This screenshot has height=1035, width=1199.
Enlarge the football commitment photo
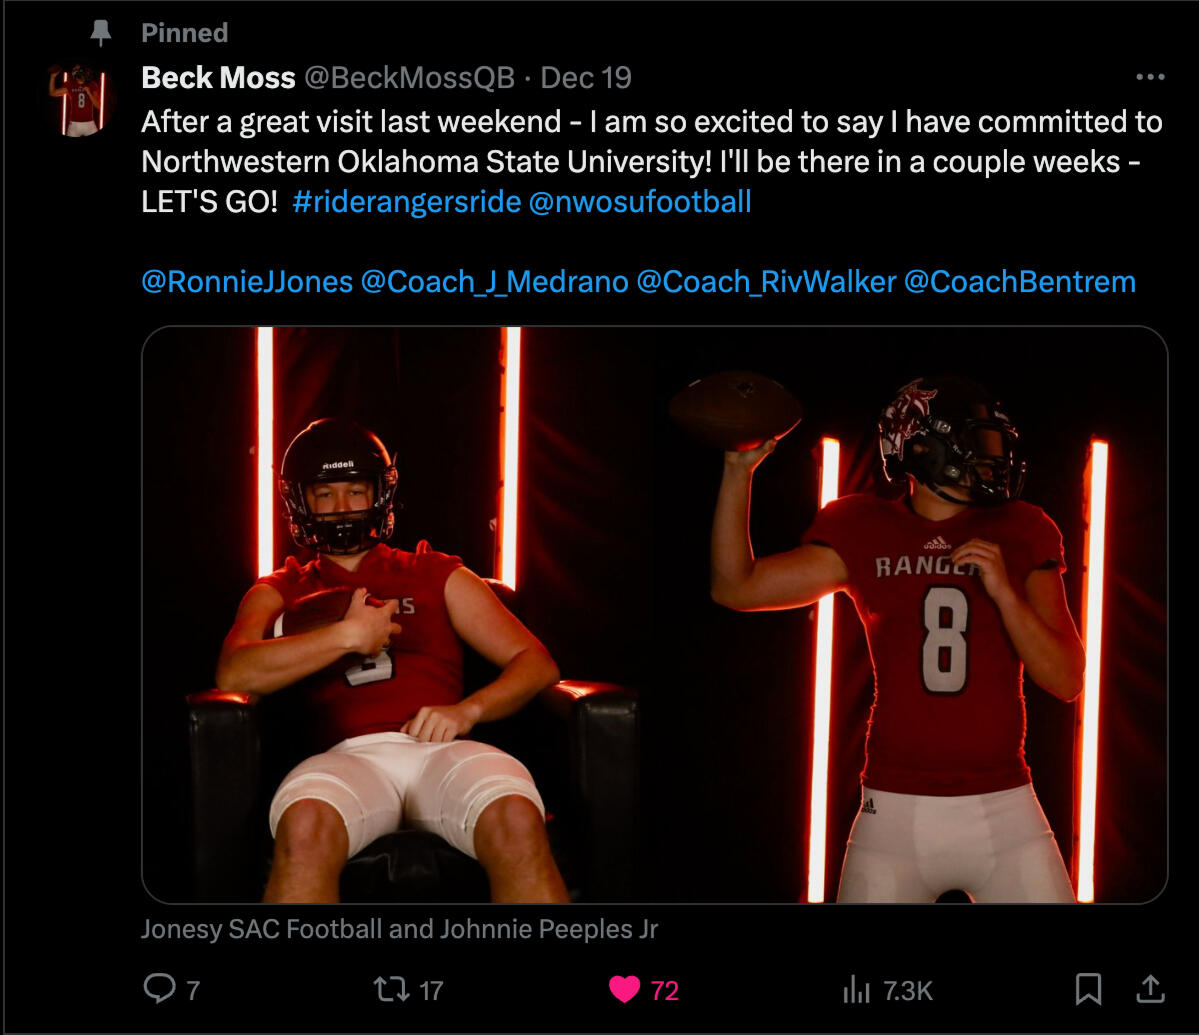pos(654,615)
